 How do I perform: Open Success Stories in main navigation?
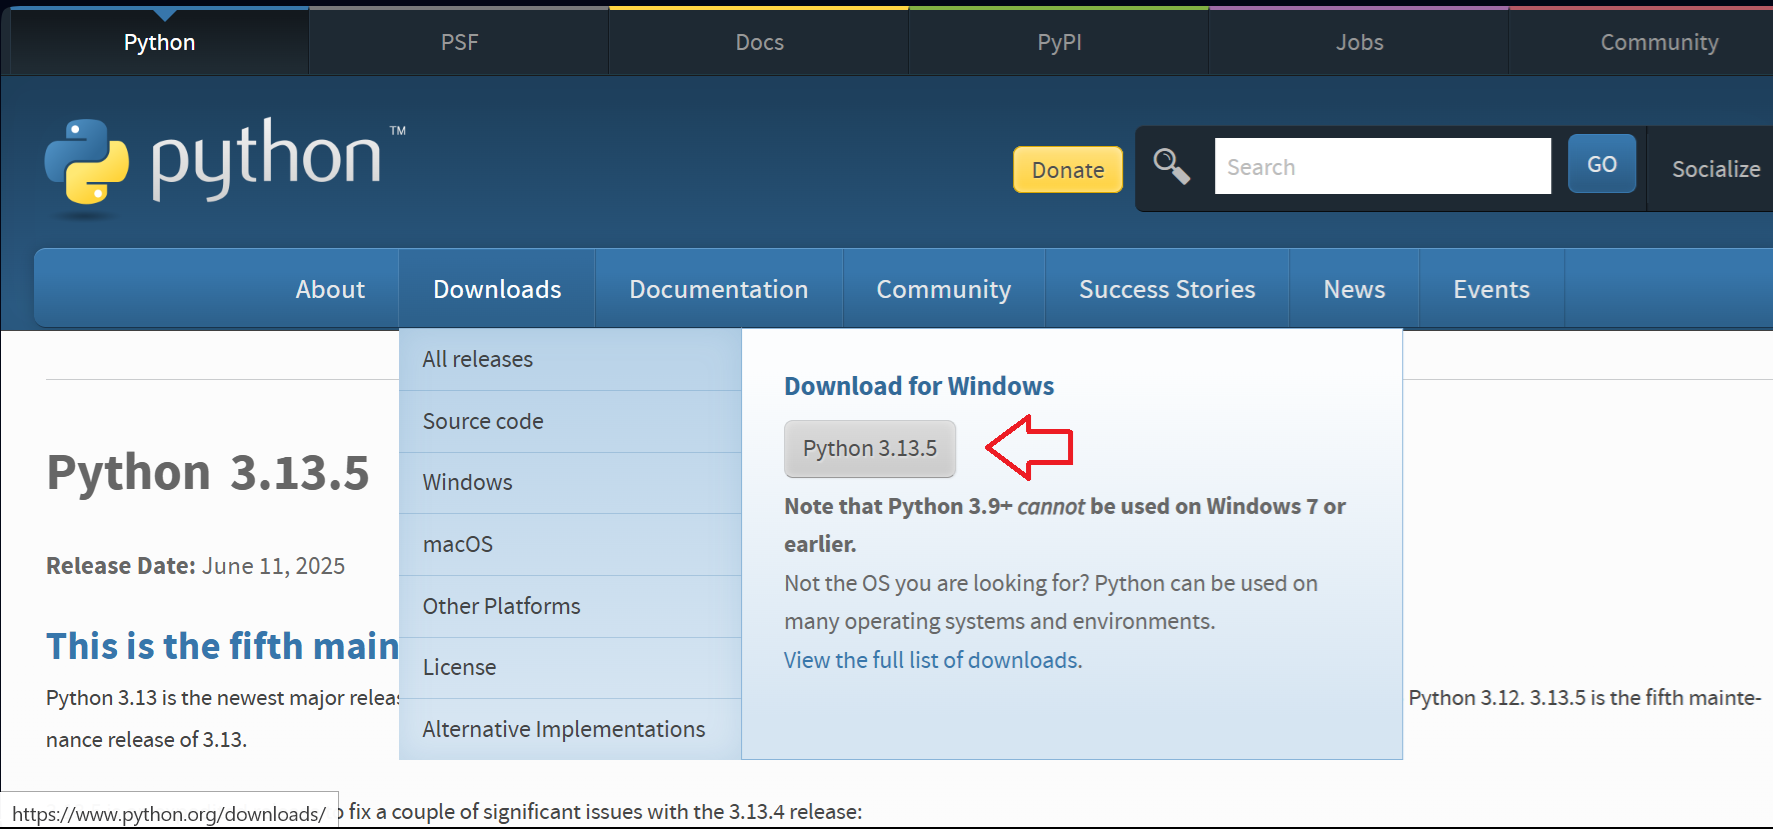1166,290
